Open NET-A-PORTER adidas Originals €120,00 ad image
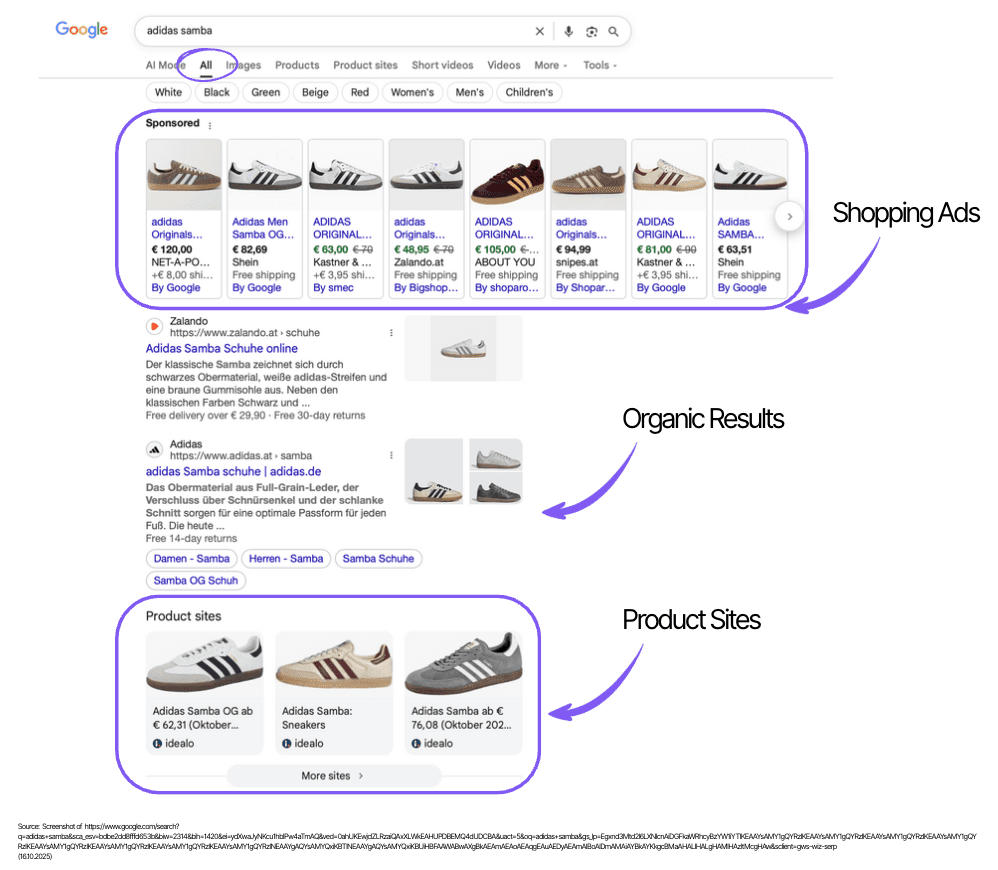 [184, 175]
